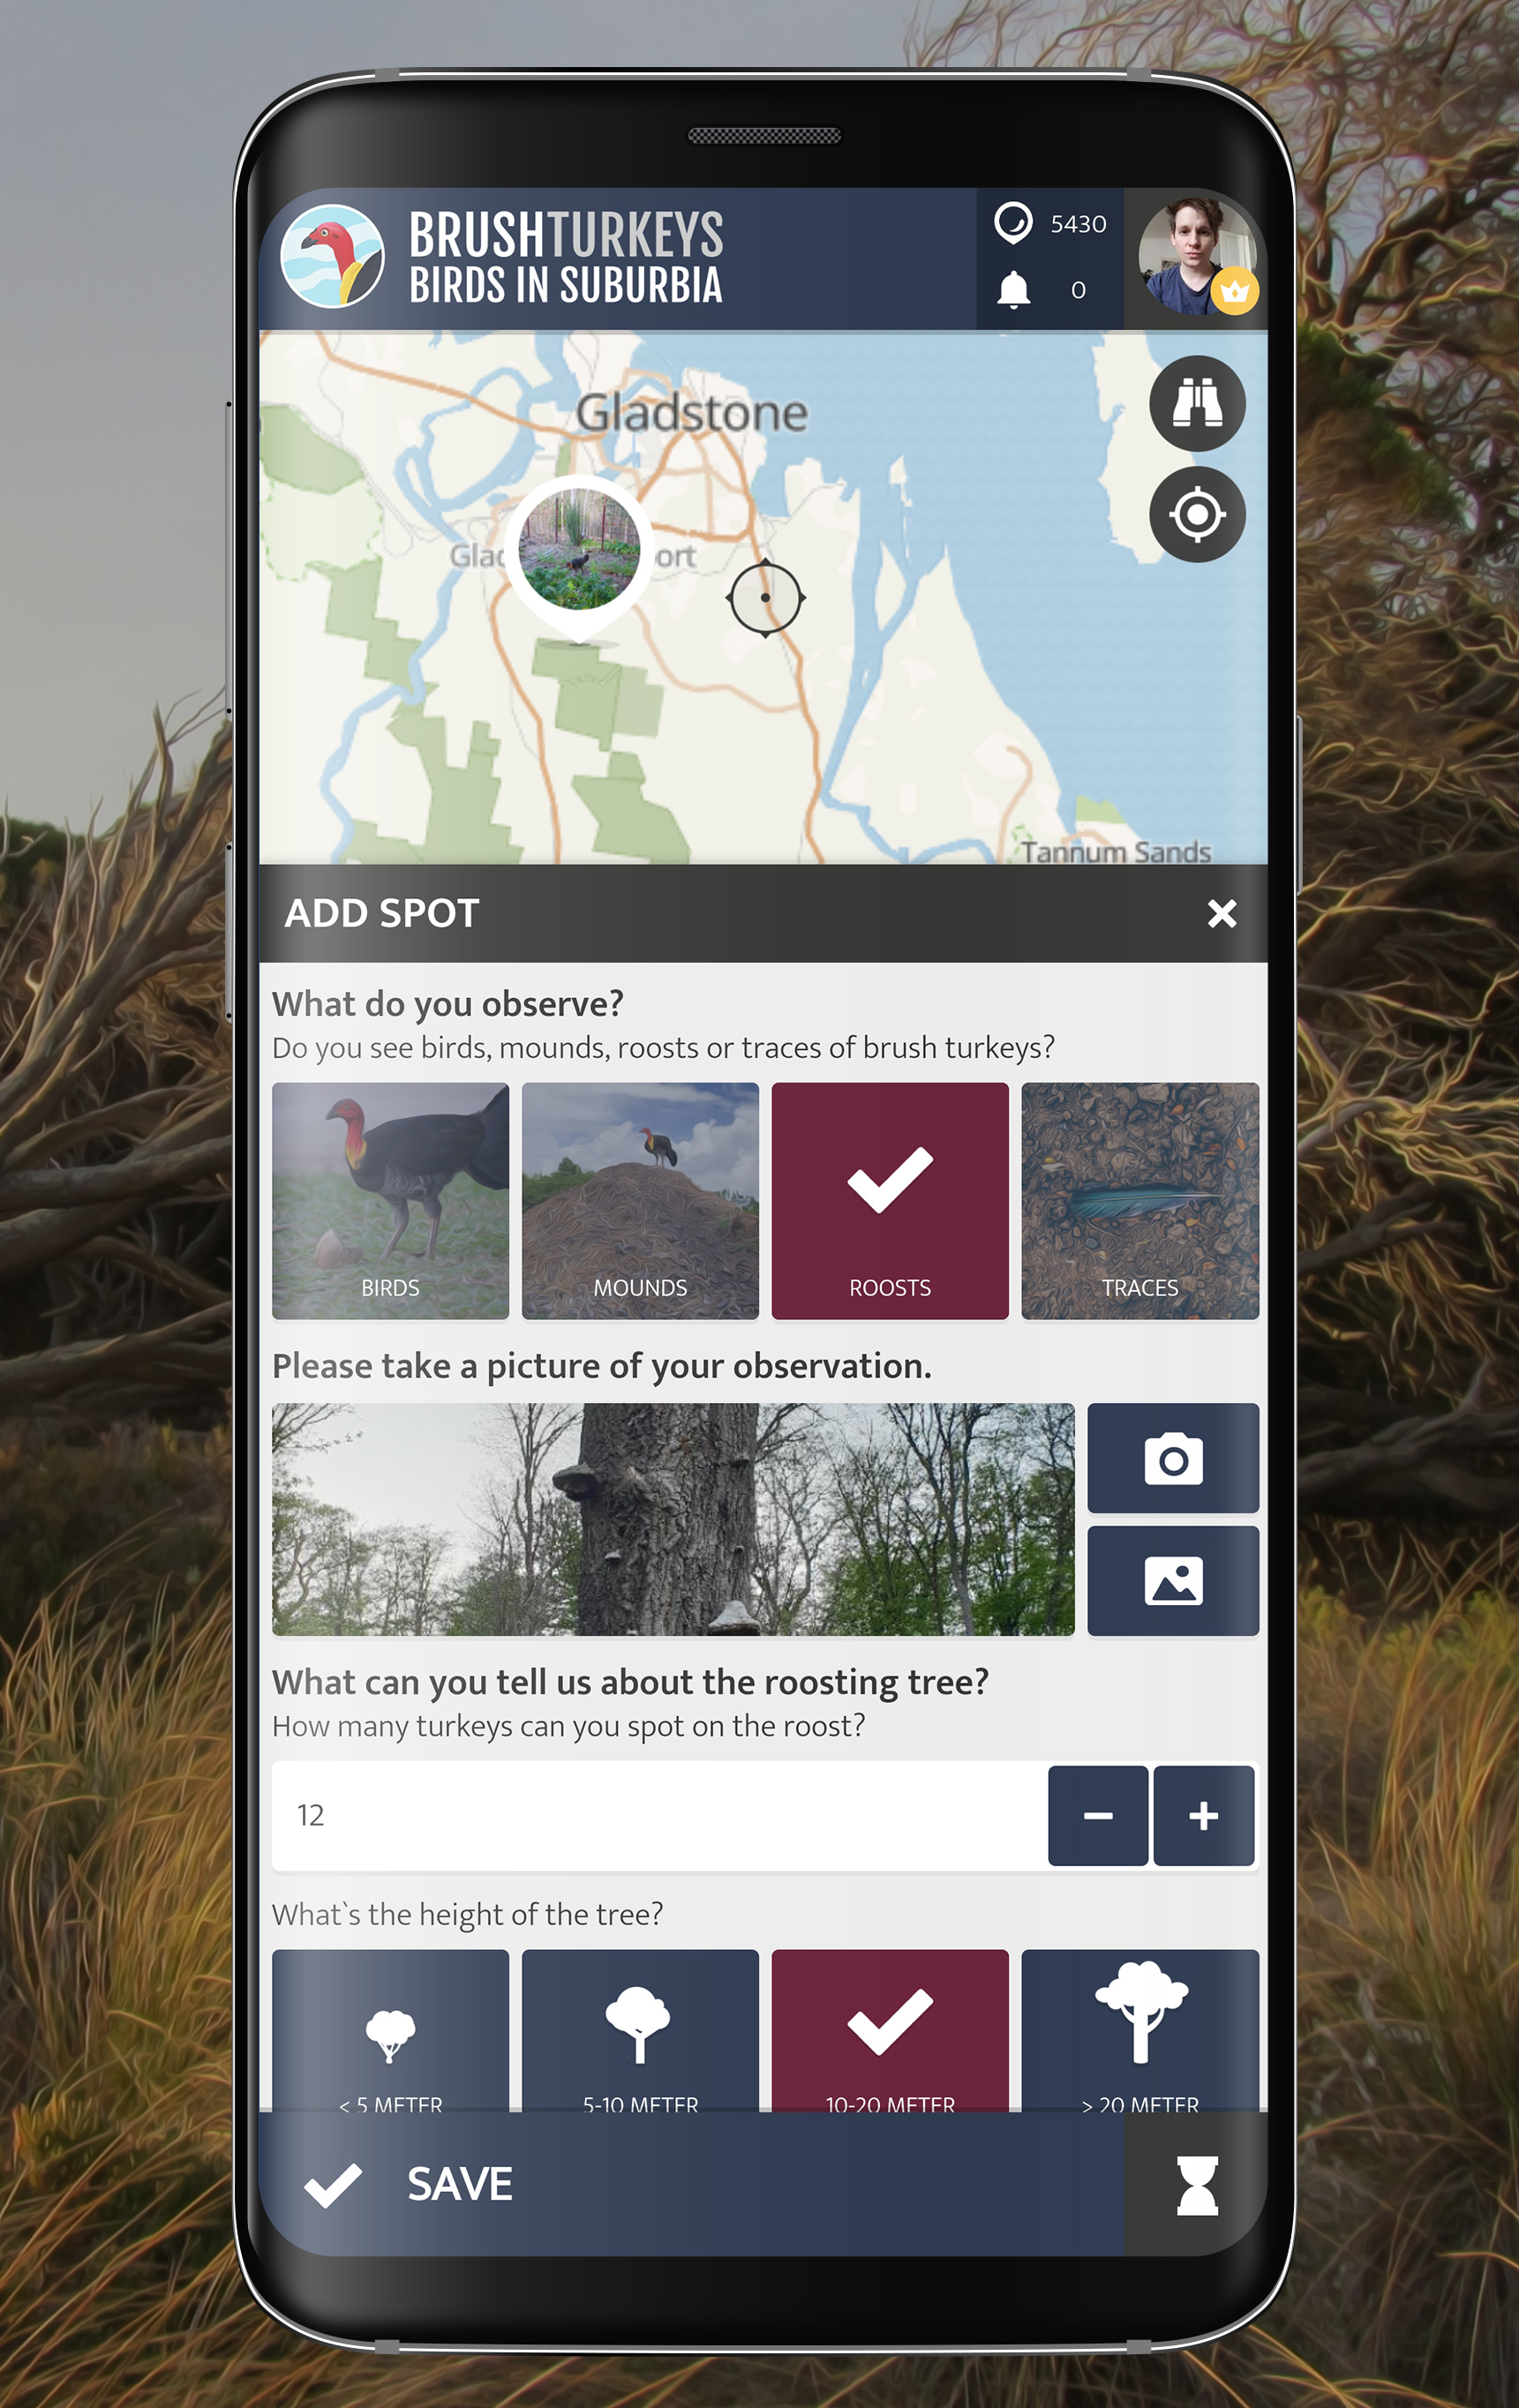Viewport: 1519px width, 2408px height.
Task: Close the Add Spot panel
Action: click(1222, 913)
